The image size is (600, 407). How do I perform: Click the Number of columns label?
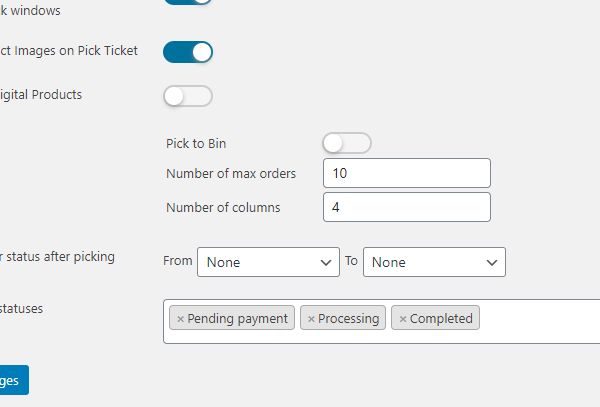point(223,207)
